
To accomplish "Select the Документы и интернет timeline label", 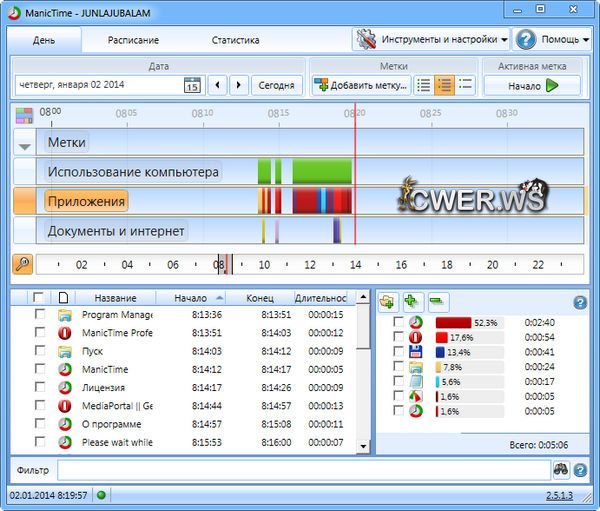I will click(116, 231).
